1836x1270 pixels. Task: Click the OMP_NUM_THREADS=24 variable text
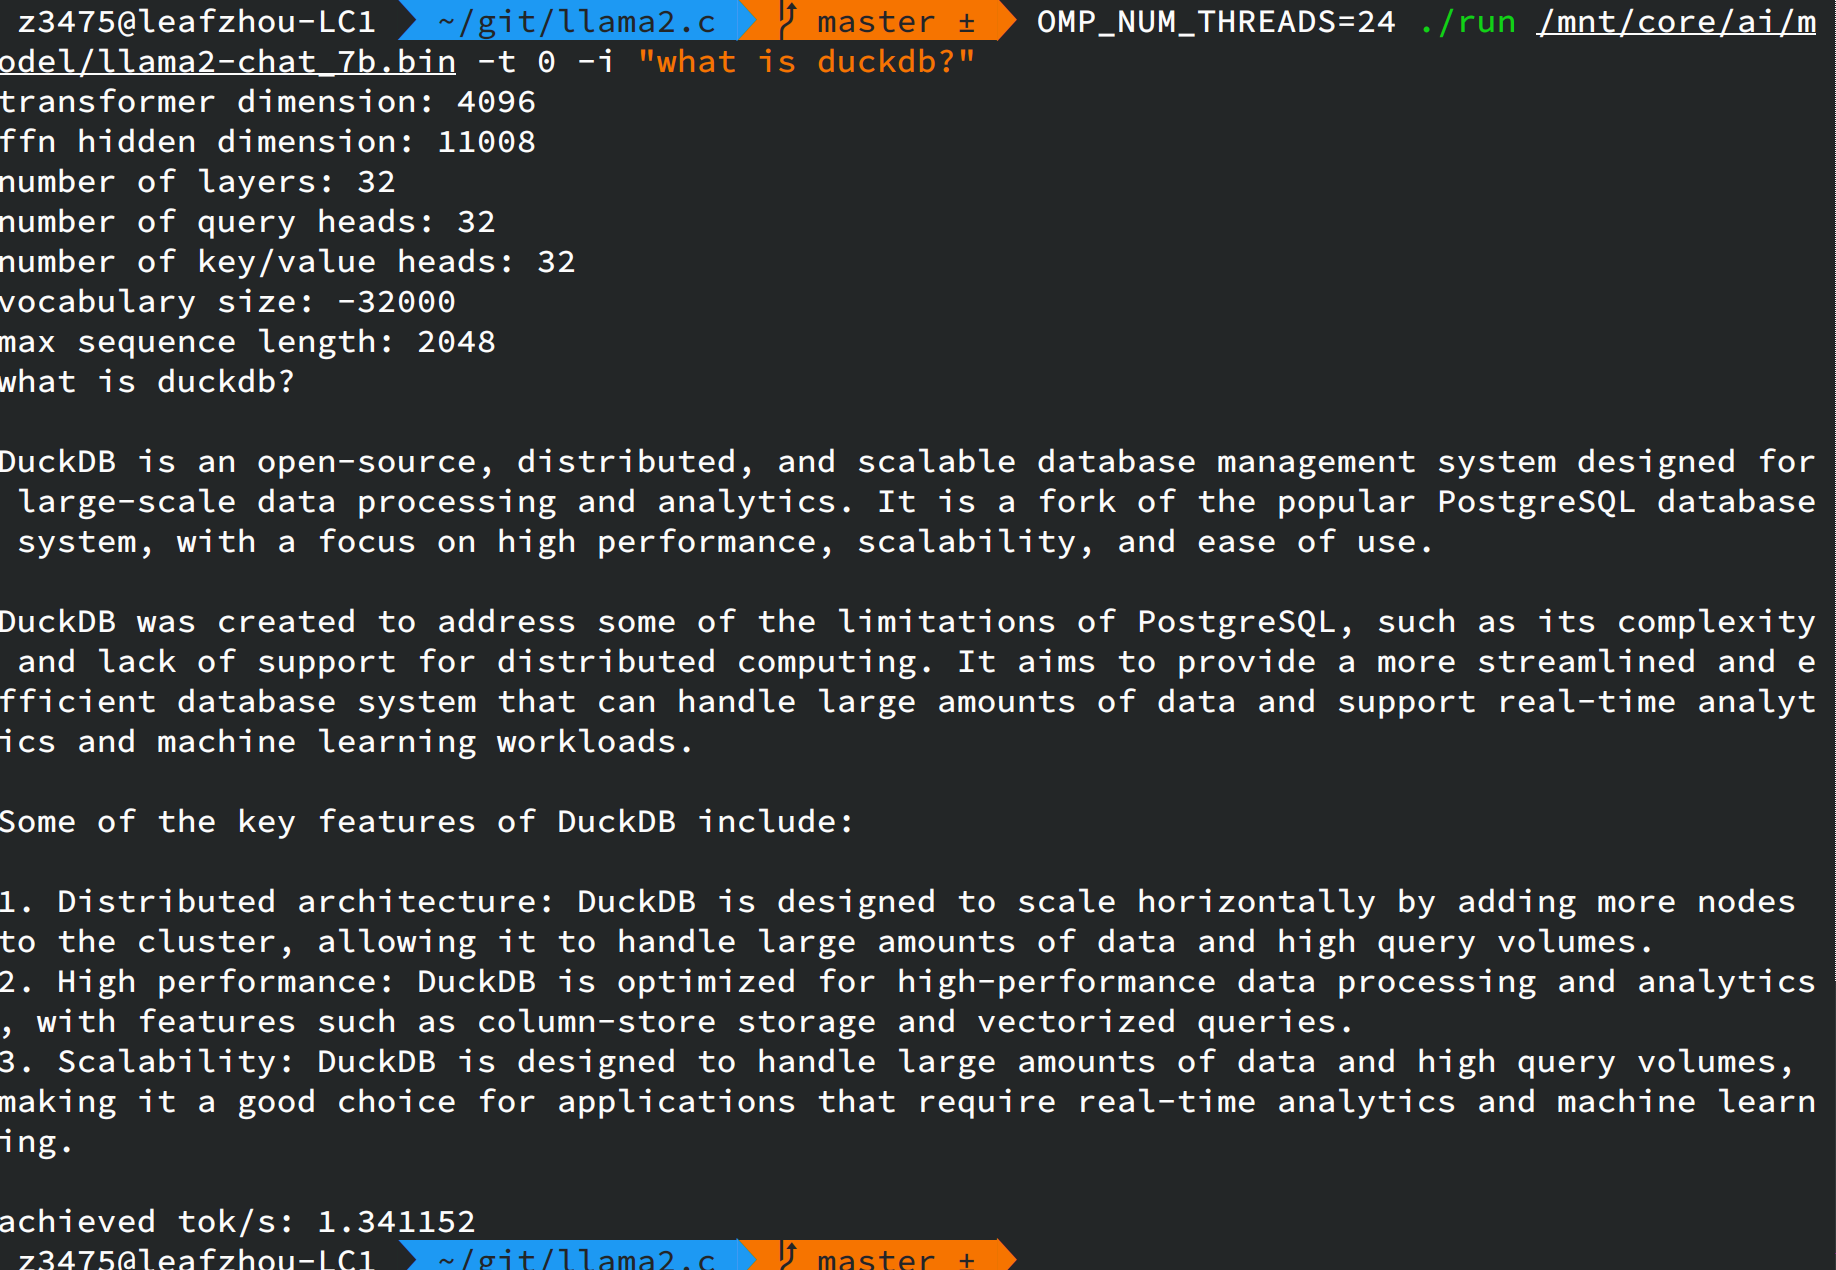click(x=1216, y=22)
